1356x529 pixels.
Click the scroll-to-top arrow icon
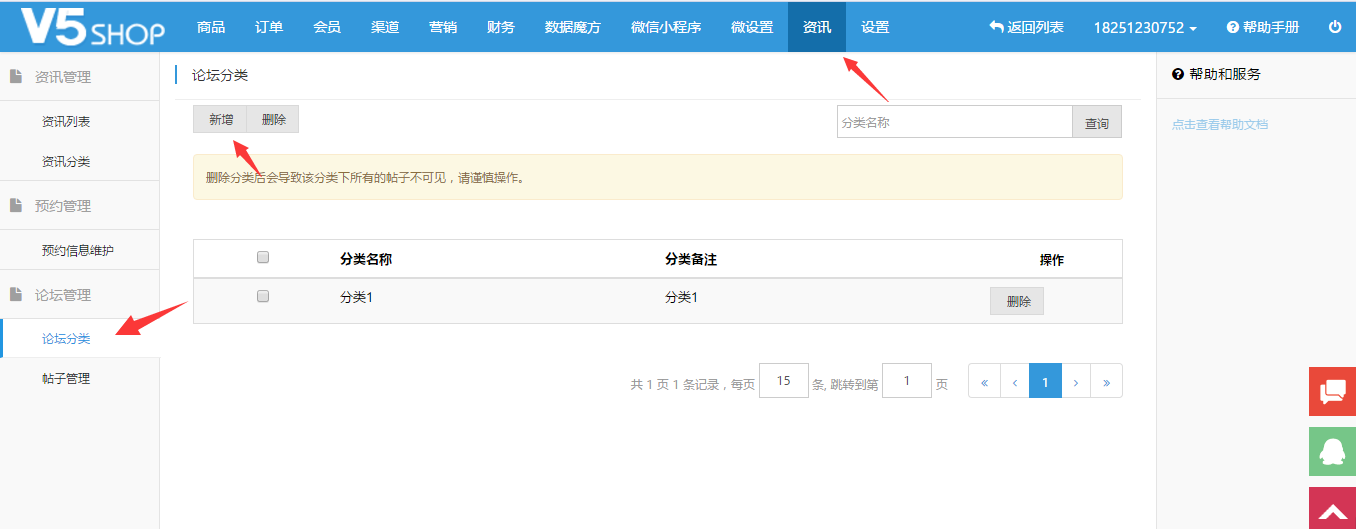1332,510
